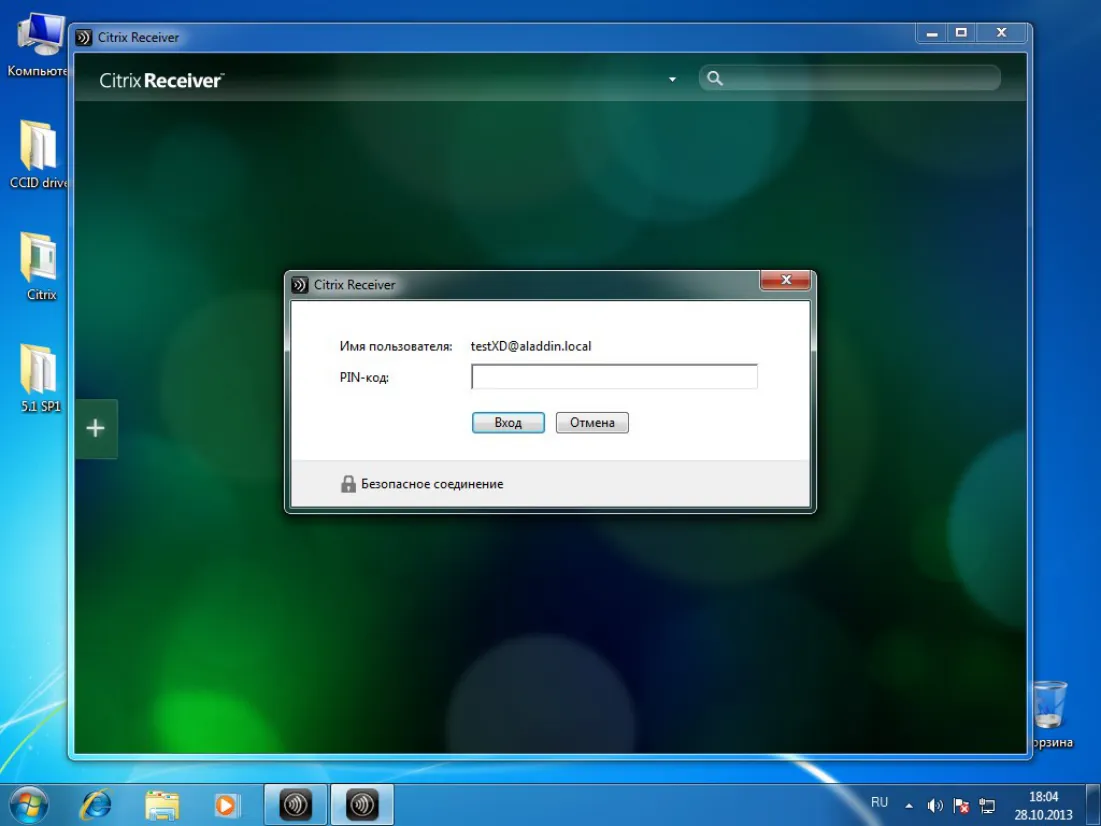Select the CCID driver desktop folder
1101x826 pixels.
pos(38,155)
